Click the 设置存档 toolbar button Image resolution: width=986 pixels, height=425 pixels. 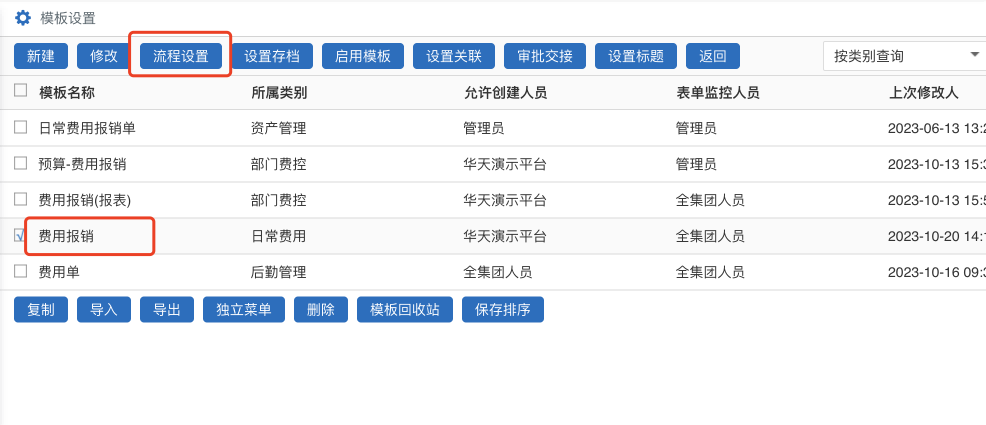click(x=272, y=56)
